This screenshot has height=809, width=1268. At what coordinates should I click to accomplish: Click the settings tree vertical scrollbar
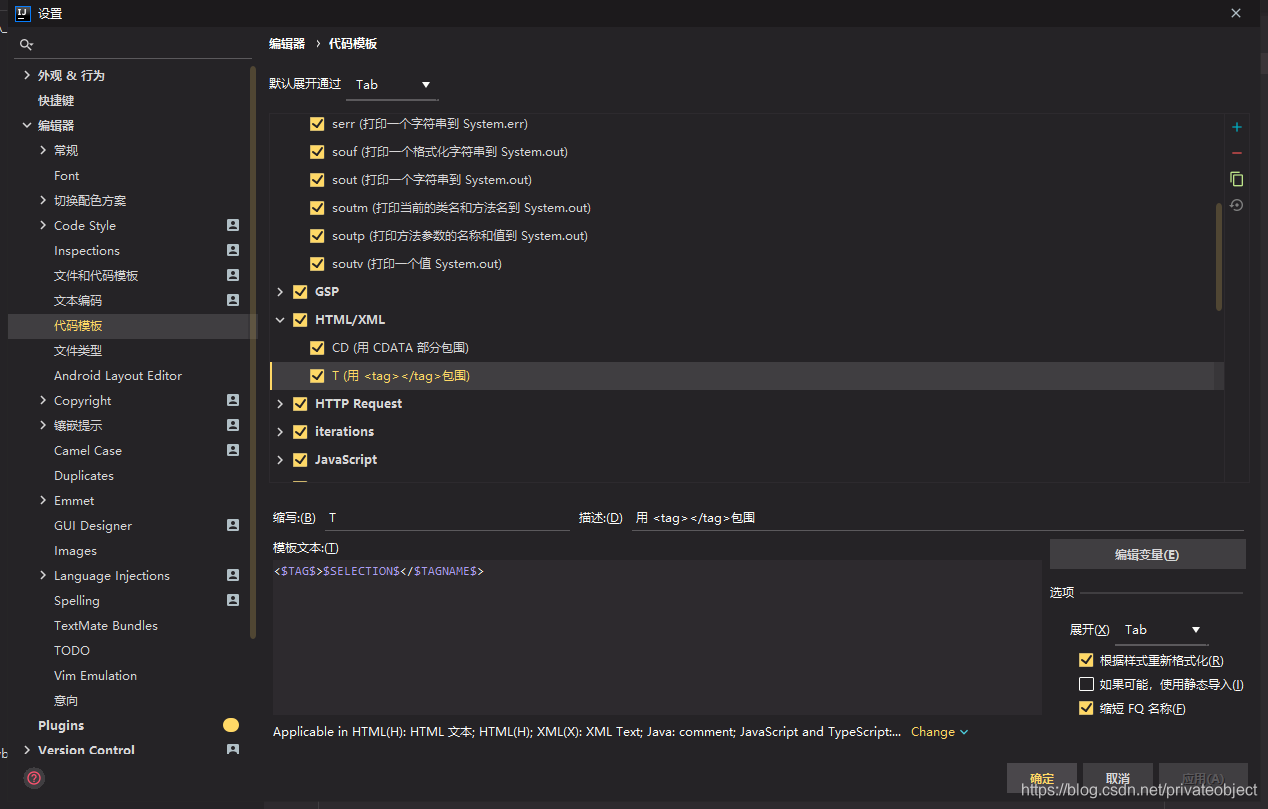[253, 350]
